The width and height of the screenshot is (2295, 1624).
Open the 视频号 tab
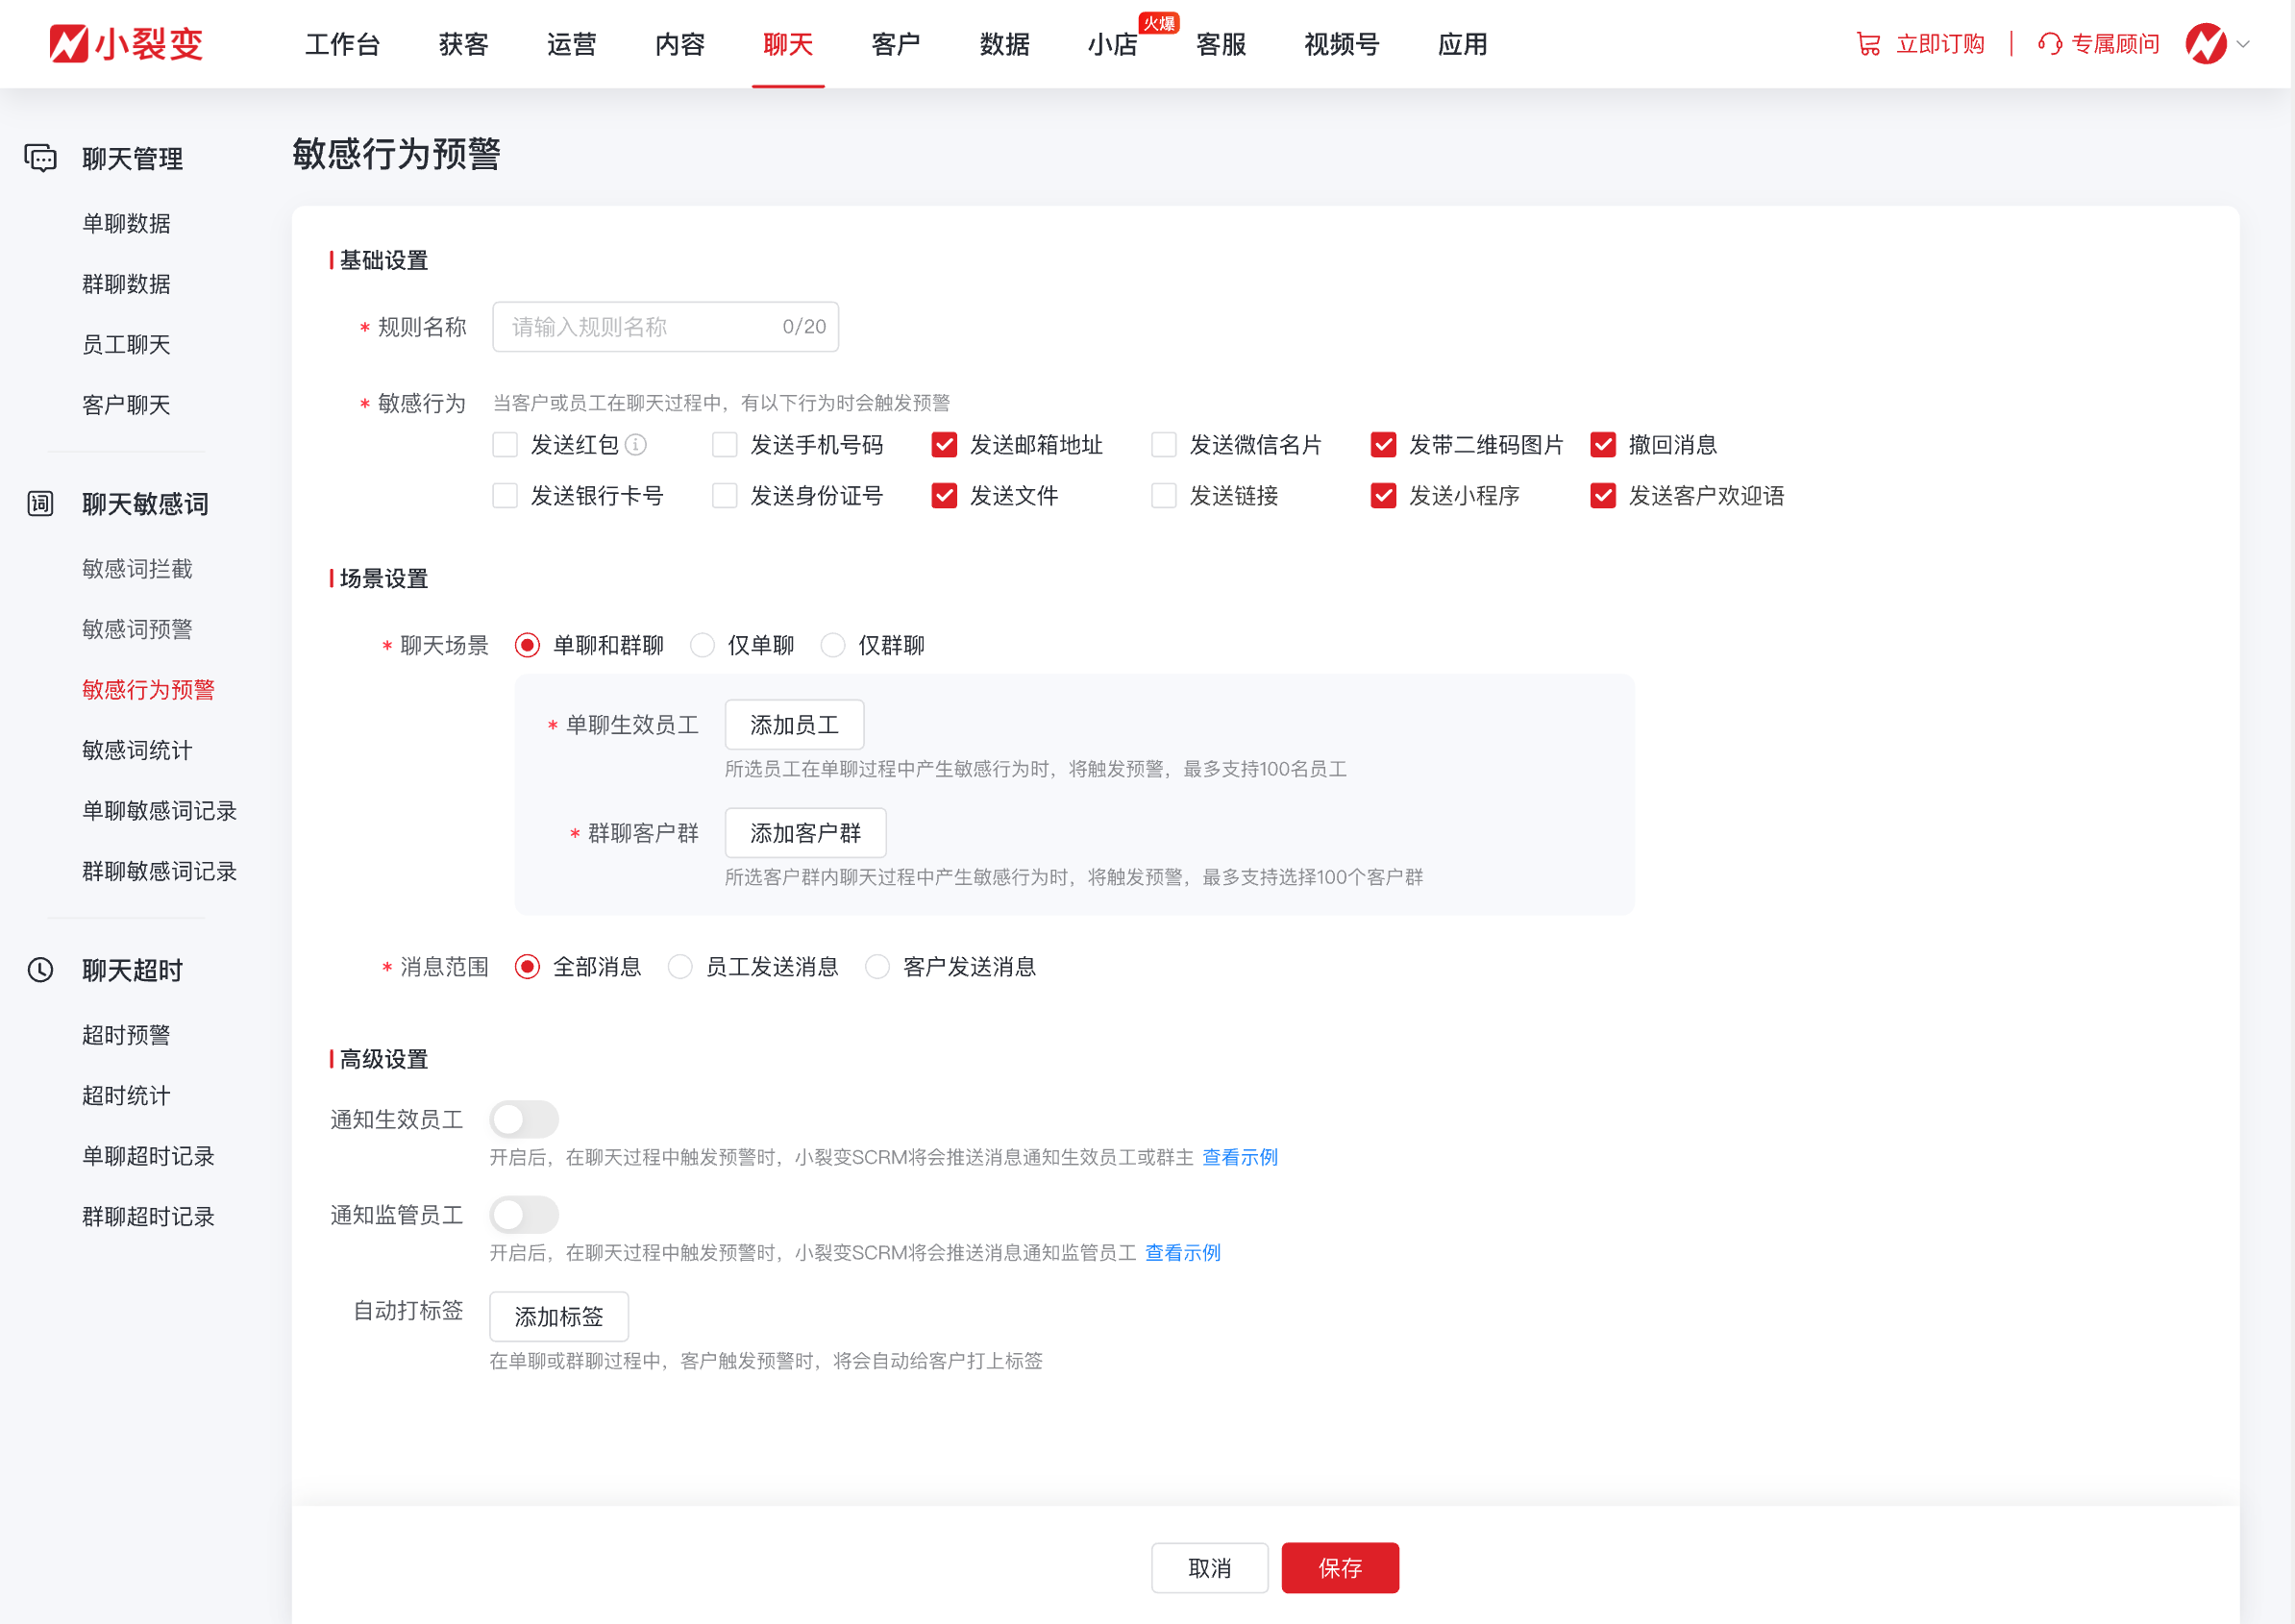[1342, 44]
